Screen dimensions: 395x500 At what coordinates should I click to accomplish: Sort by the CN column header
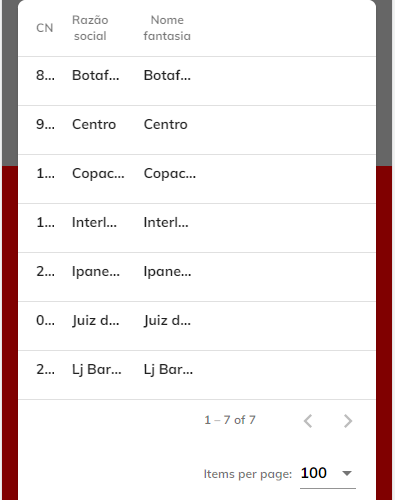45,28
